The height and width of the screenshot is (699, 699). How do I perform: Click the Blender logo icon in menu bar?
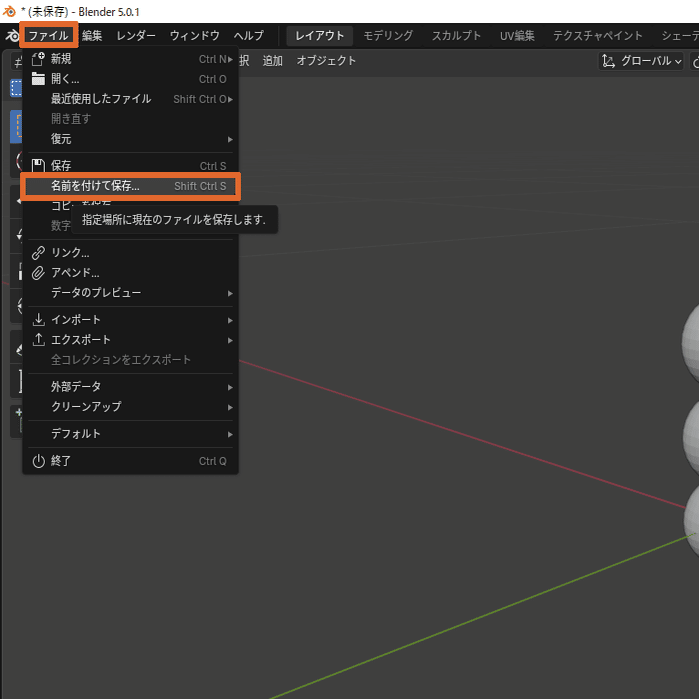coord(12,36)
